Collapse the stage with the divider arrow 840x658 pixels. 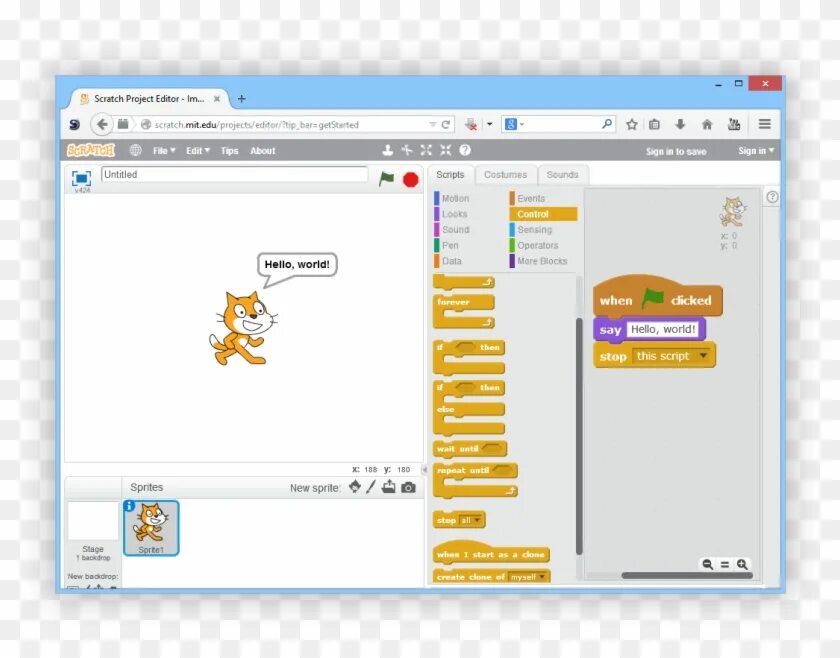point(424,470)
